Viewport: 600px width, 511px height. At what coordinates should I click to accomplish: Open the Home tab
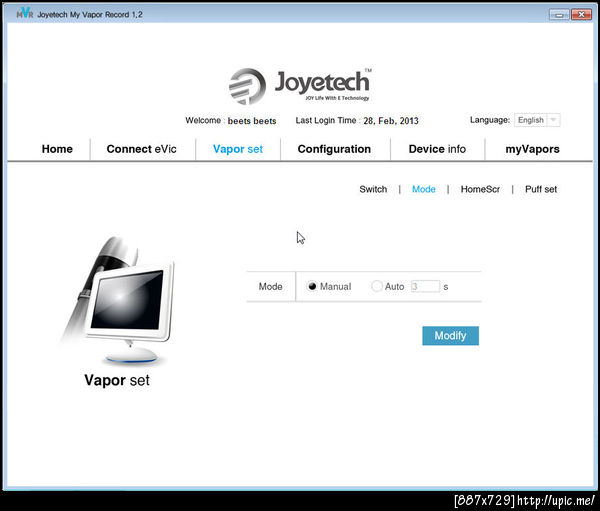click(x=57, y=149)
